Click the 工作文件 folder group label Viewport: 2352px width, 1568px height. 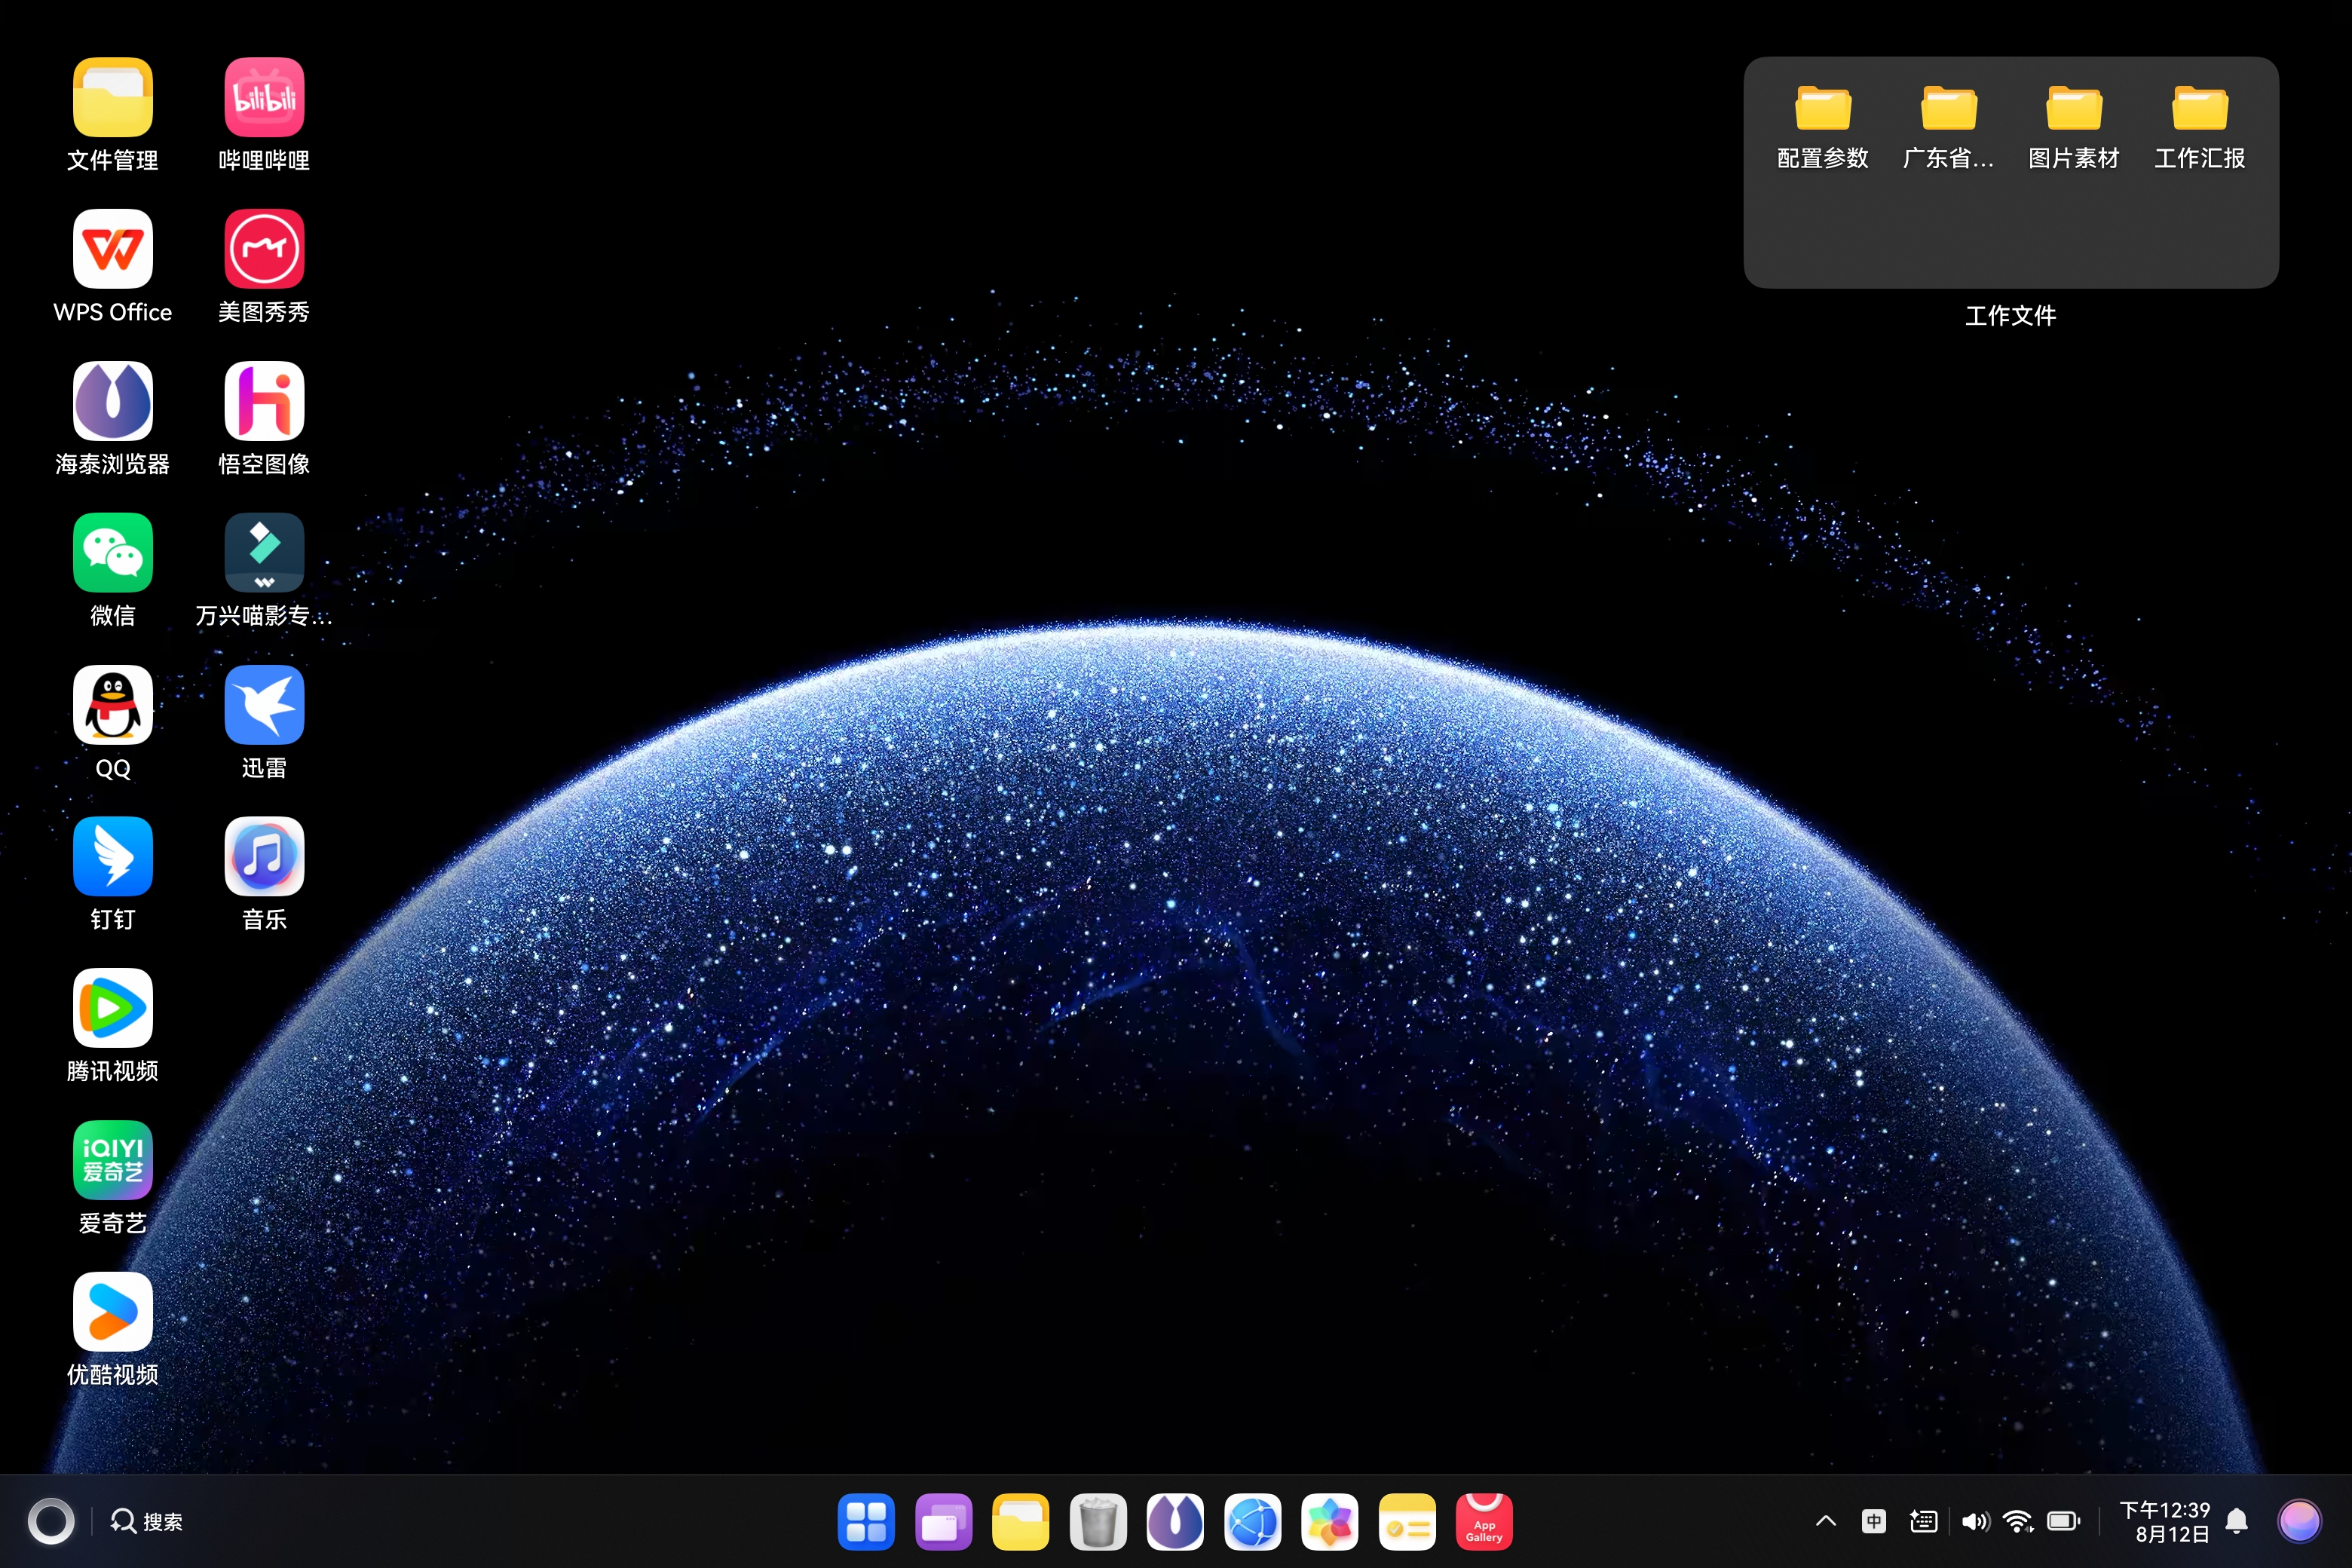(x=2011, y=316)
